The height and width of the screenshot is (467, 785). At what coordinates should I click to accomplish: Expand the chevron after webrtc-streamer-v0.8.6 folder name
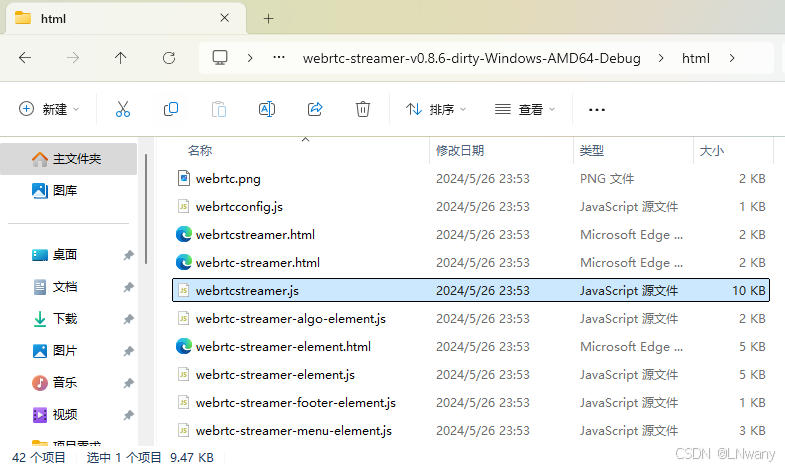pyautogui.click(x=661, y=58)
